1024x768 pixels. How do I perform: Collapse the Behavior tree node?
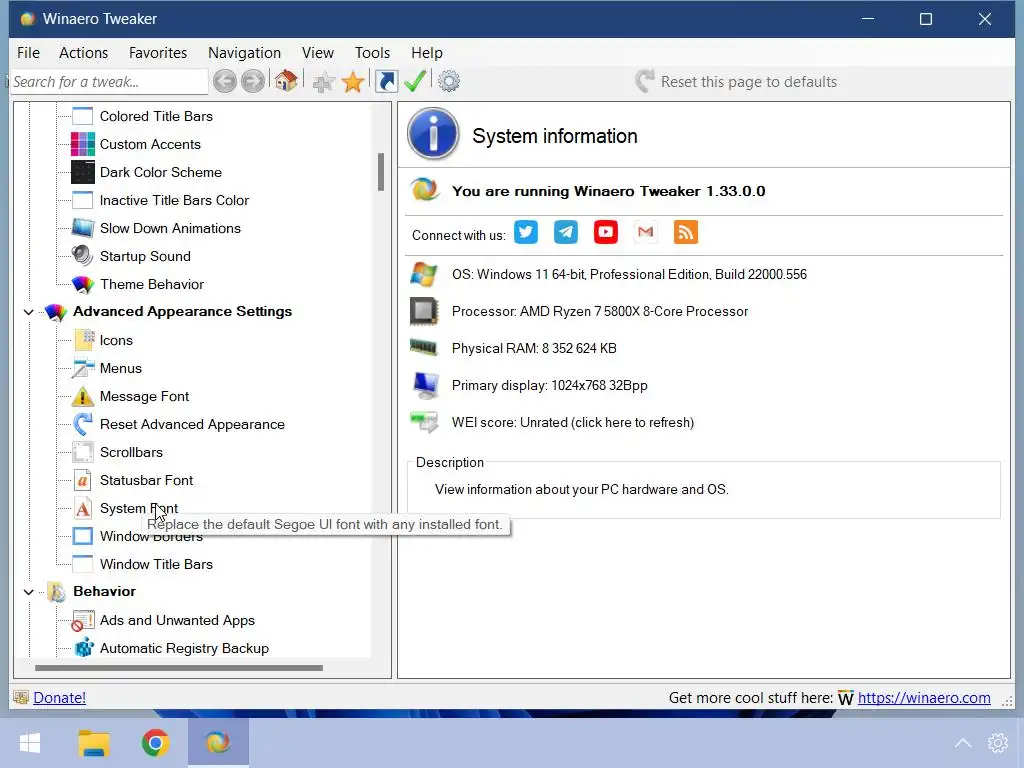[x=29, y=592]
